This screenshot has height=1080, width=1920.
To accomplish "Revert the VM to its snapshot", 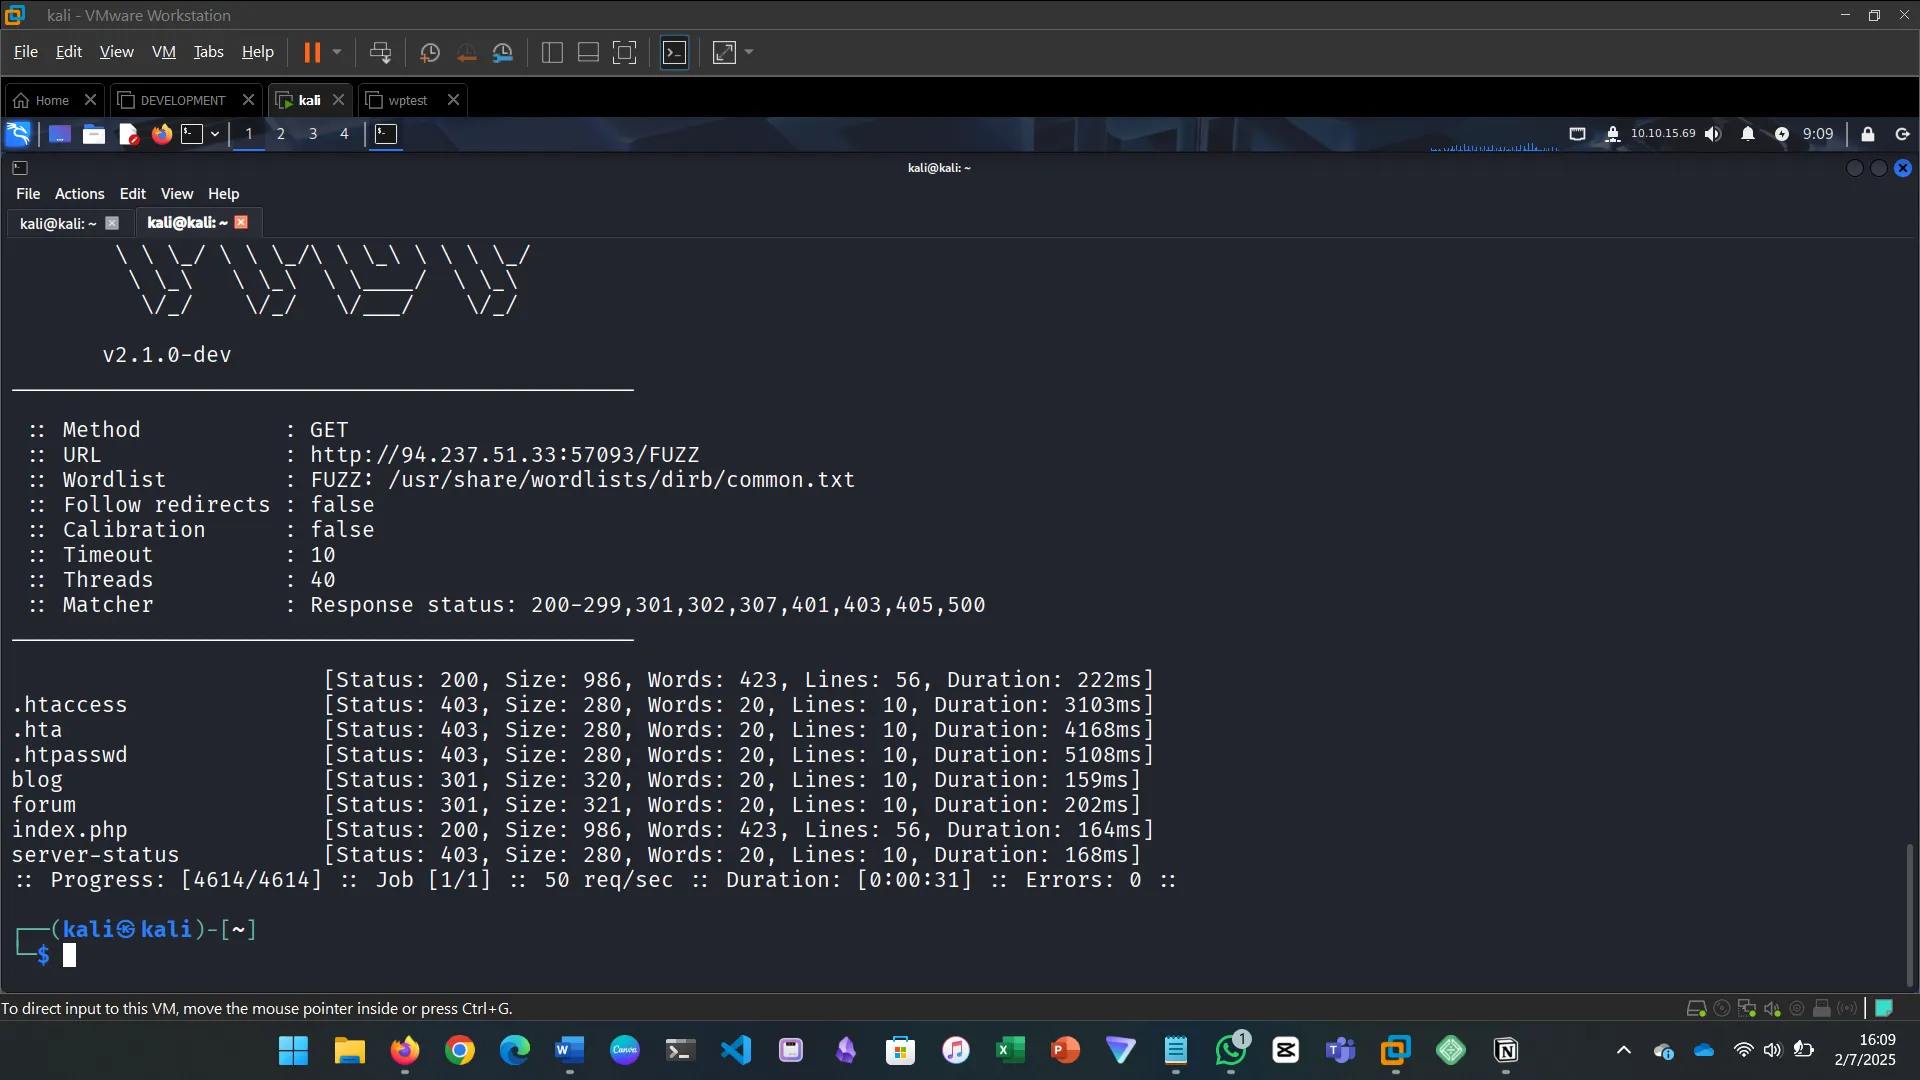I will point(466,52).
